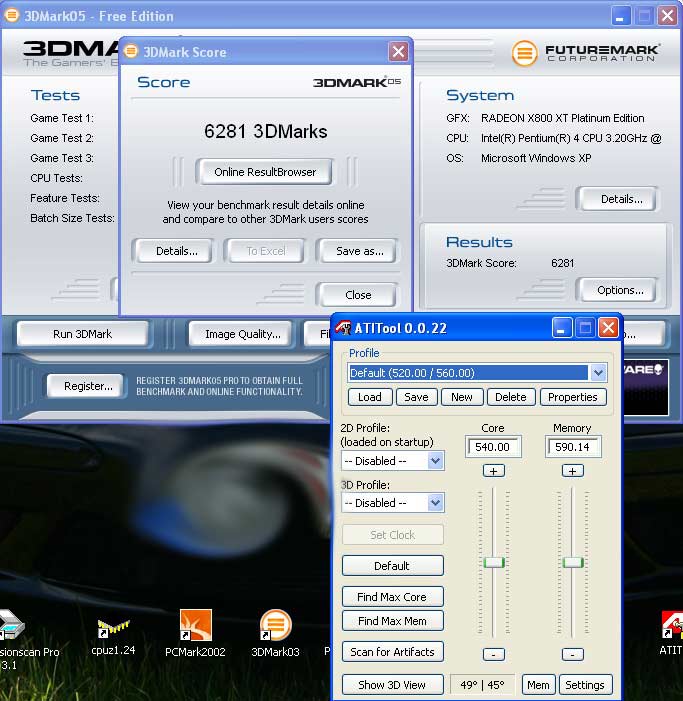
Task: Click Save as in Score dialog
Action: click(x=359, y=251)
